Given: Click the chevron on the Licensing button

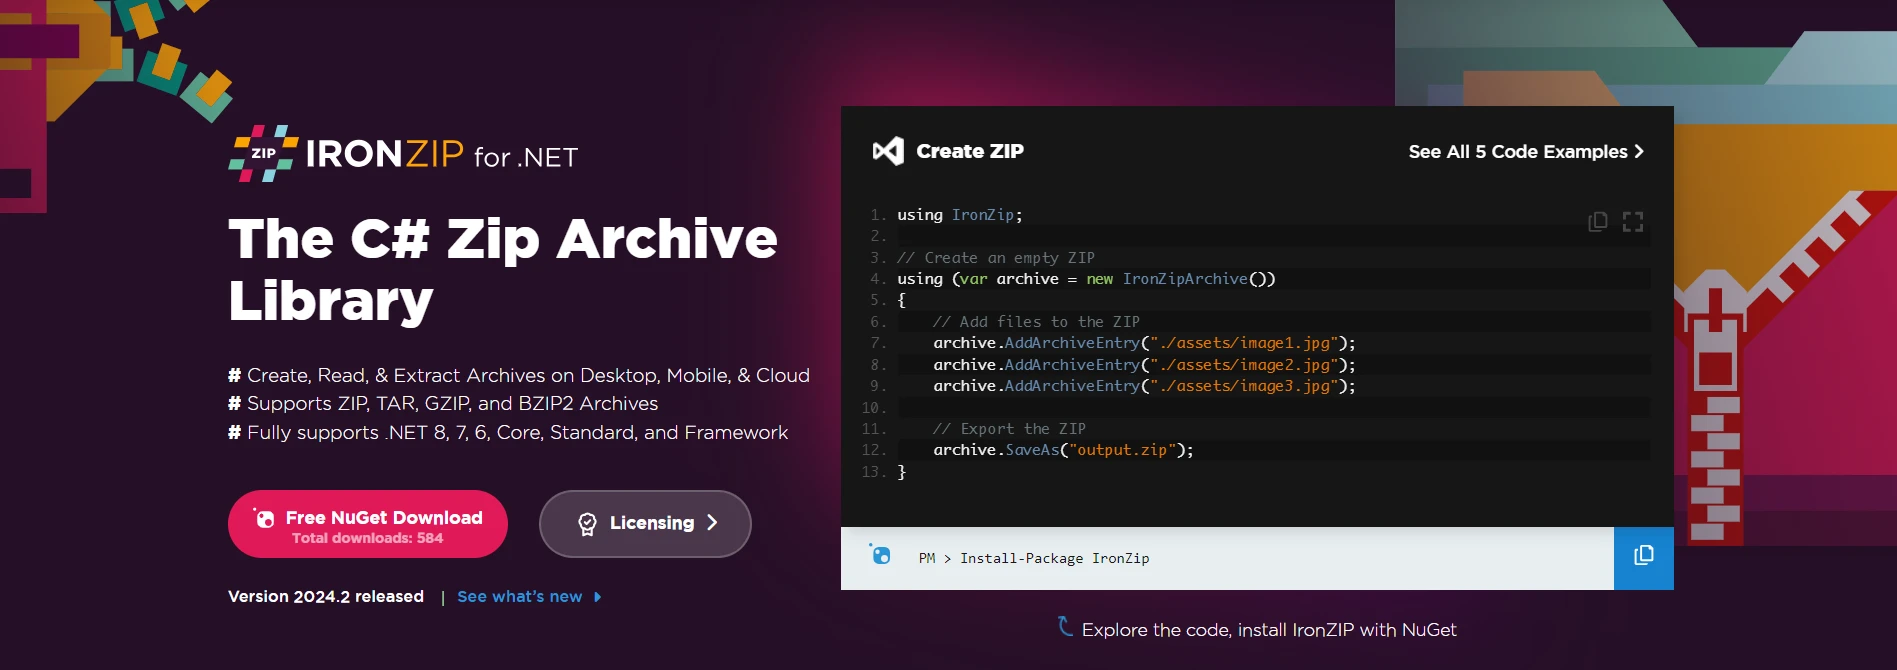Looking at the screenshot, I should click(712, 523).
